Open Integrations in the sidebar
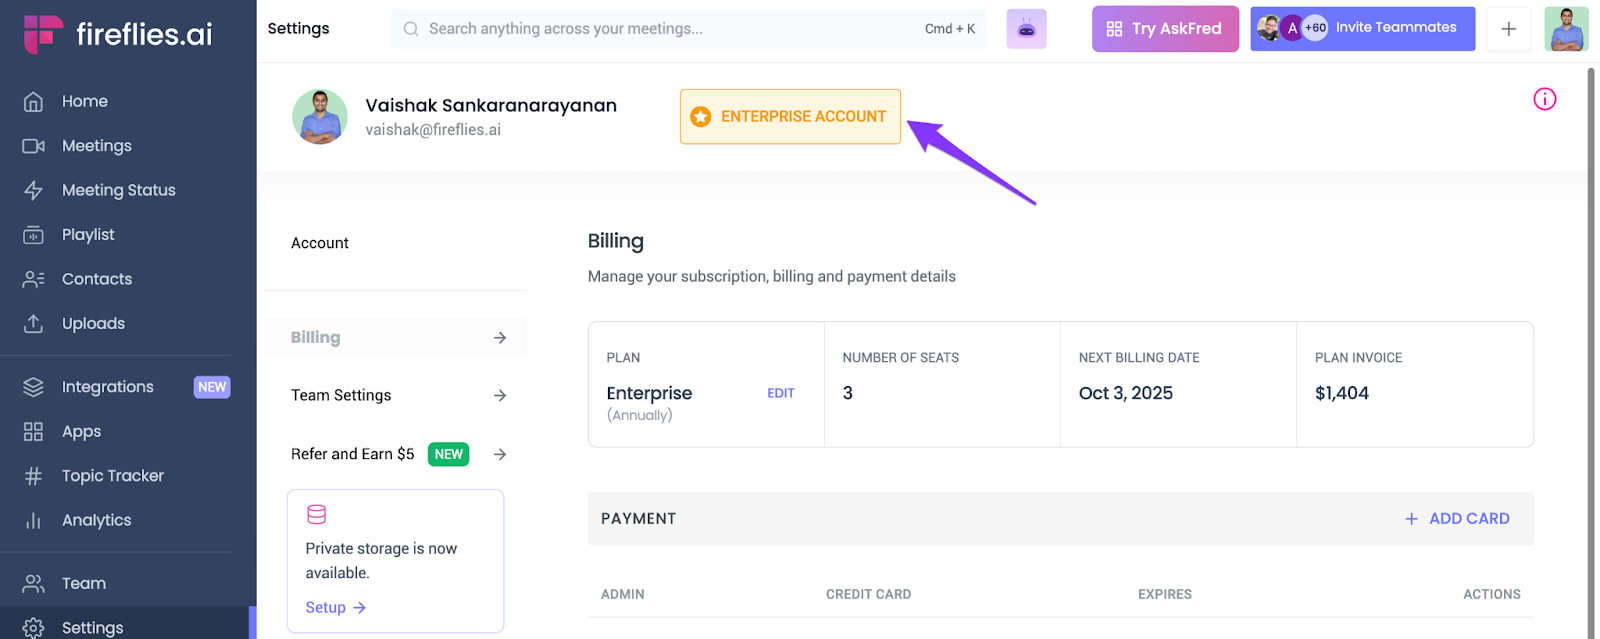This screenshot has height=639, width=1600. [x=107, y=387]
